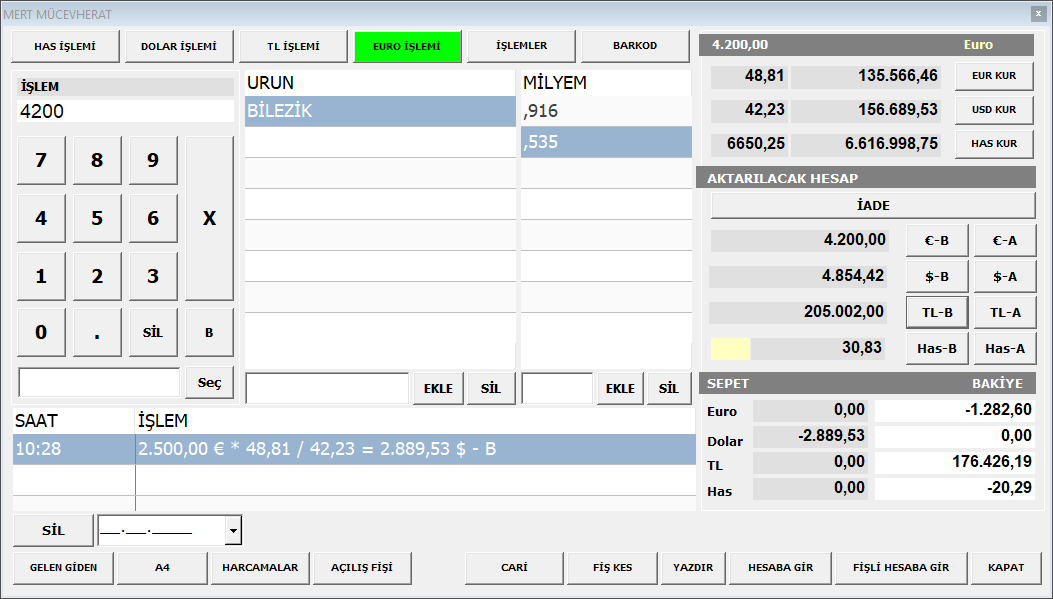The image size is (1053, 599).
Task: Select the €-B transfer button
Action: click(937, 240)
